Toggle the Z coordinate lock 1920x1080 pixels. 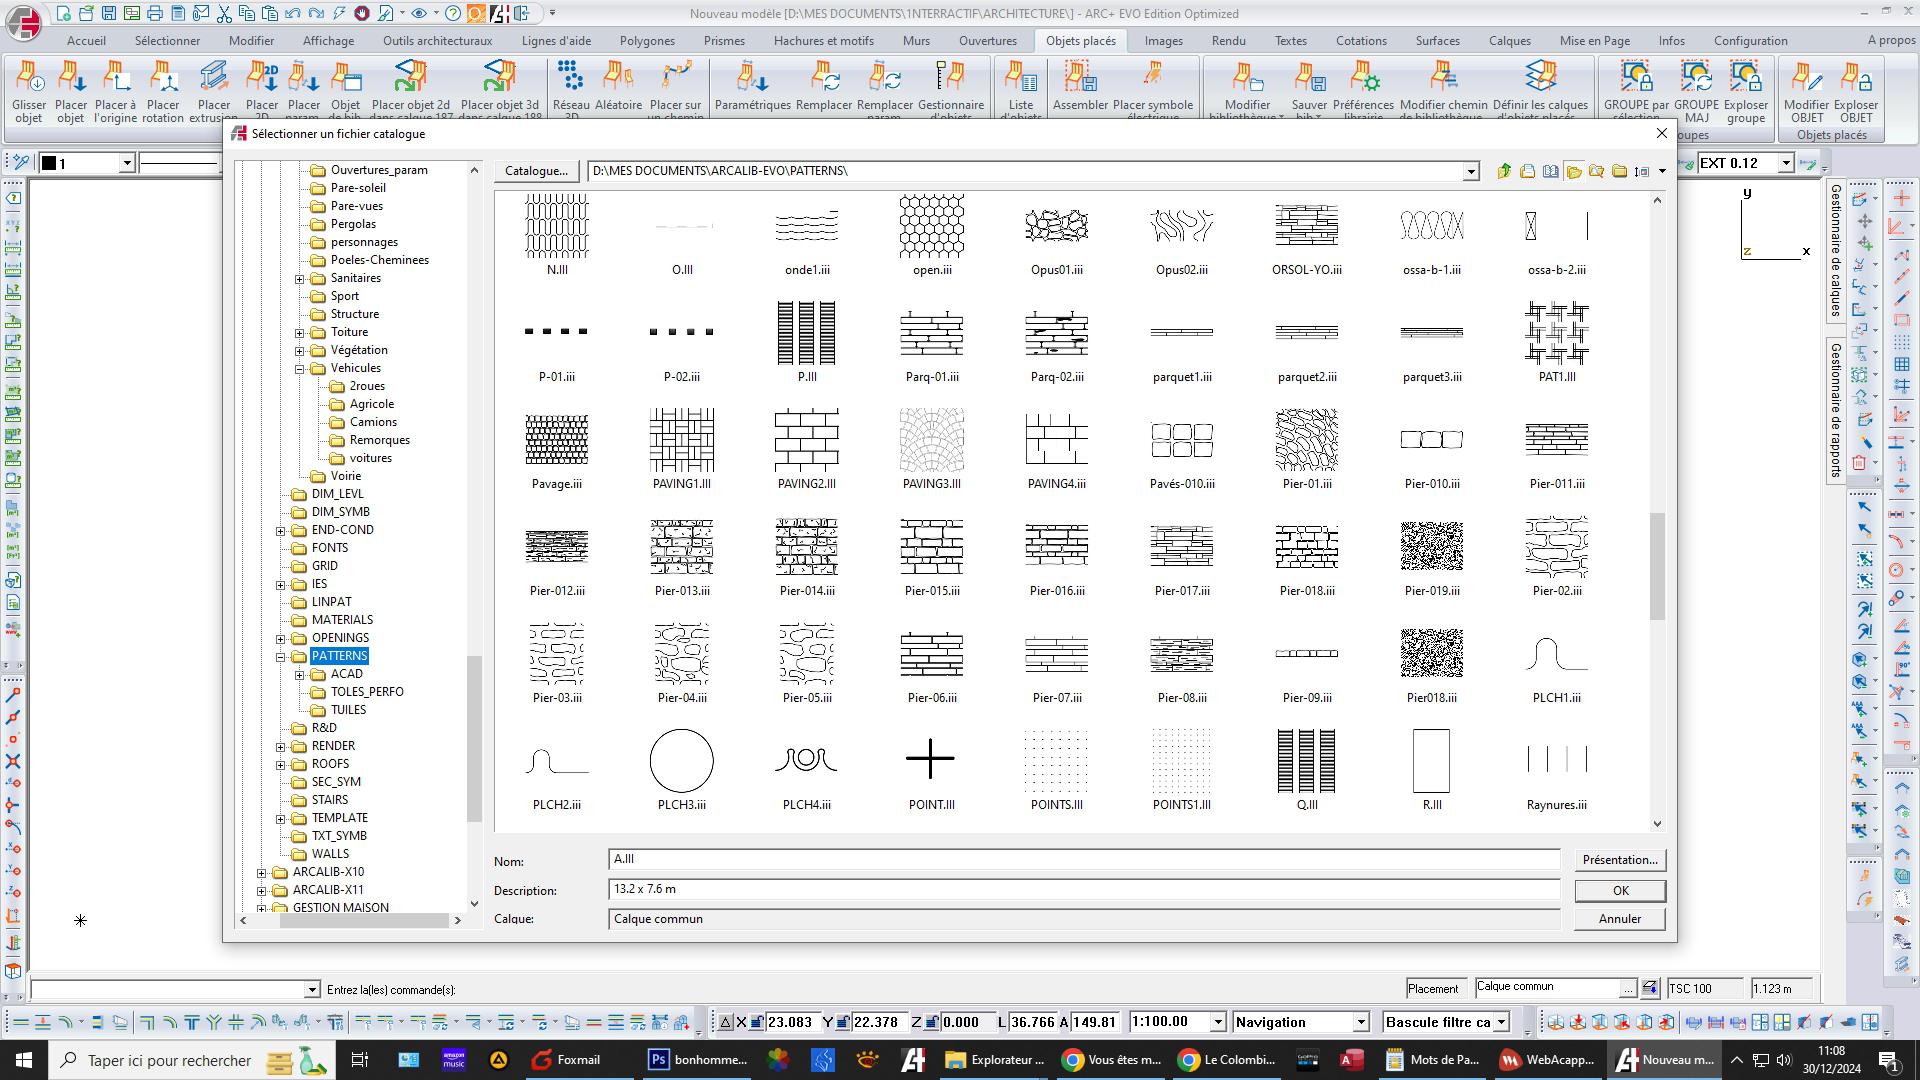point(931,1022)
